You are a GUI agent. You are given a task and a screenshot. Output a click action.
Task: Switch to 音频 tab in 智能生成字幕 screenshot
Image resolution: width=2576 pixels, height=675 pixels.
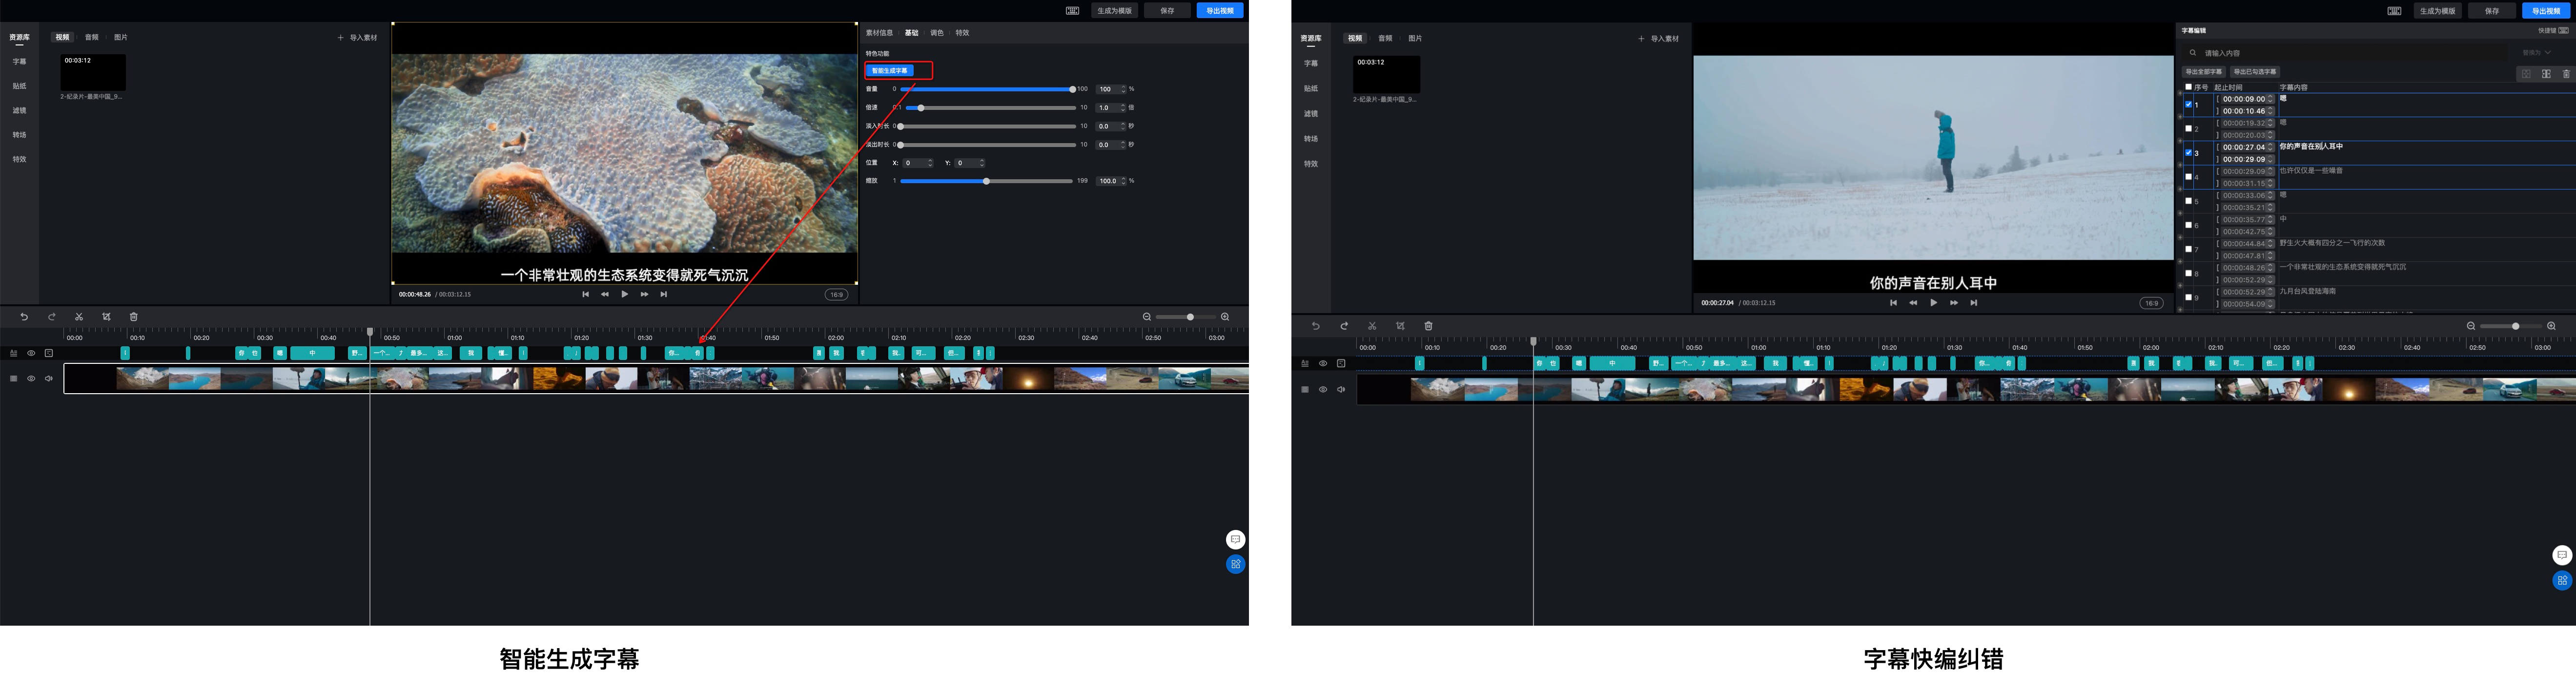92,37
